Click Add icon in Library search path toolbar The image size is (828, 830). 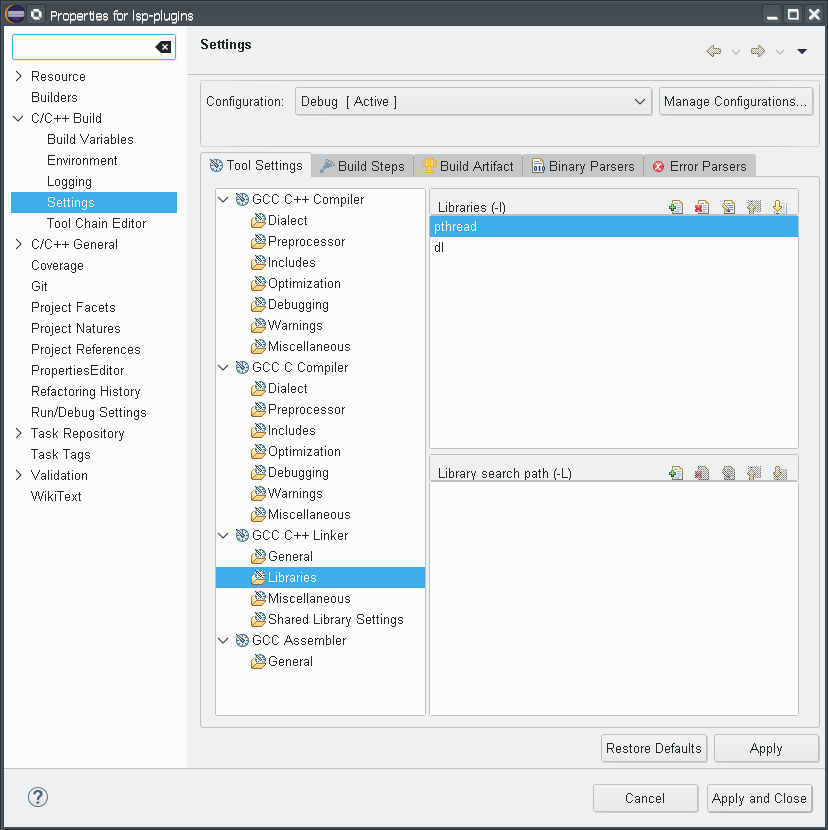point(676,473)
